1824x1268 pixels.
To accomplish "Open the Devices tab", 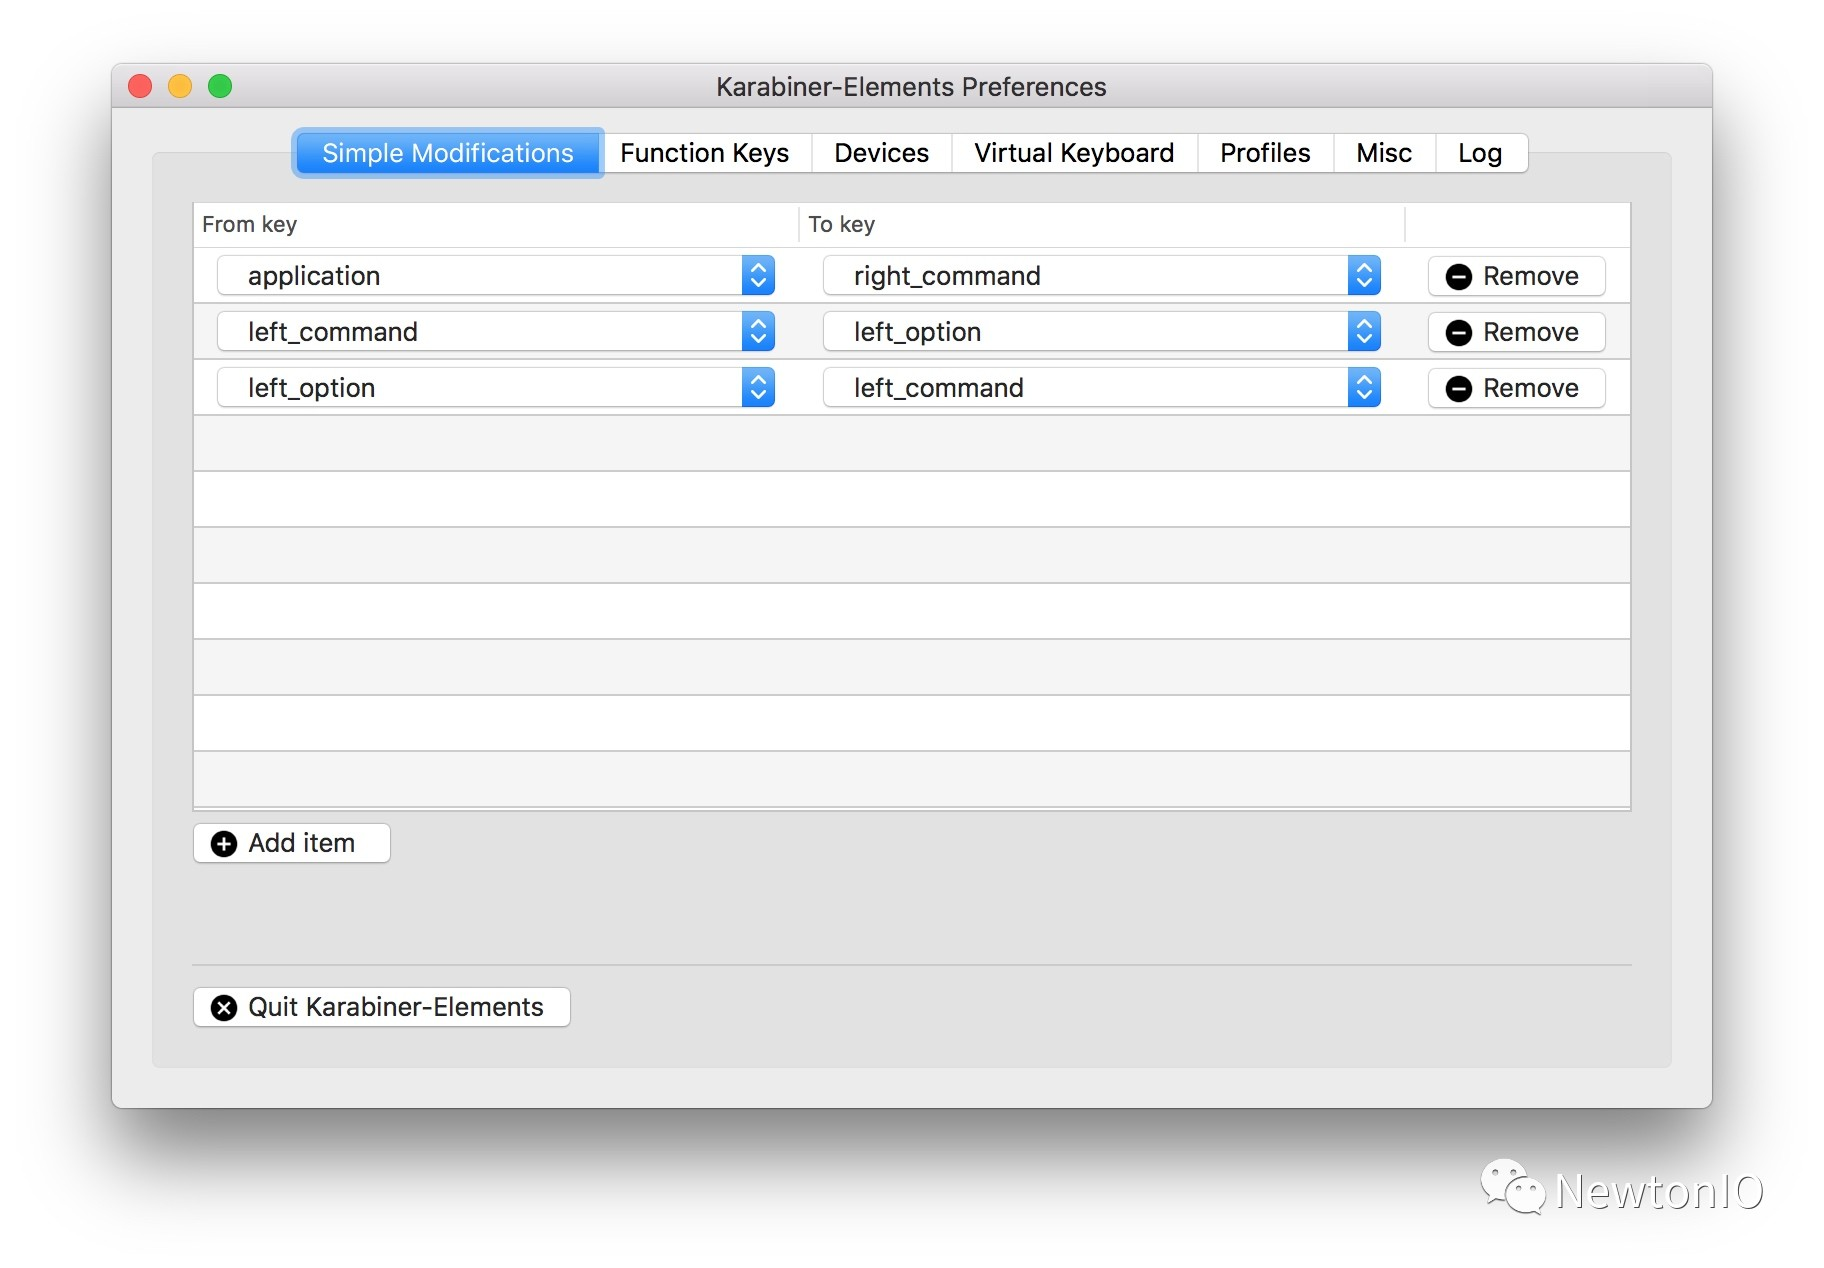I will pos(881,153).
